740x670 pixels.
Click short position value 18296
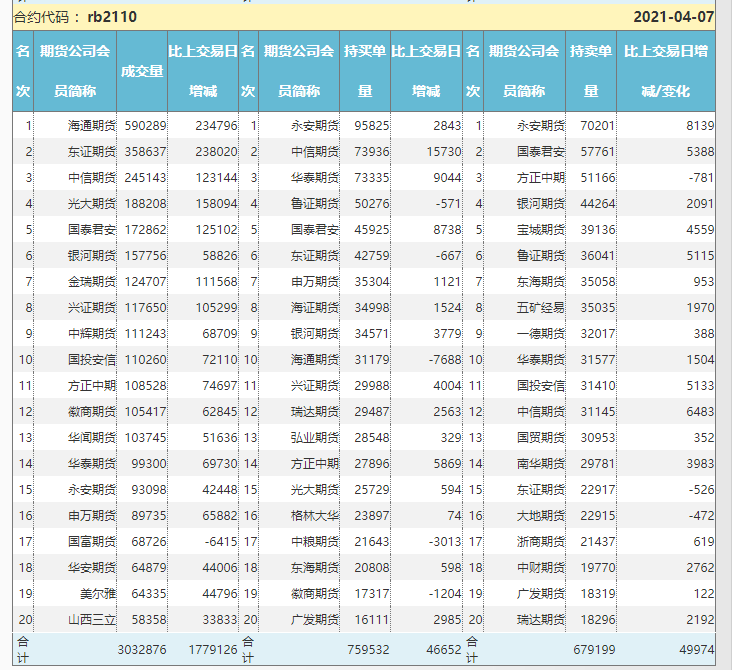coord(598,619)
